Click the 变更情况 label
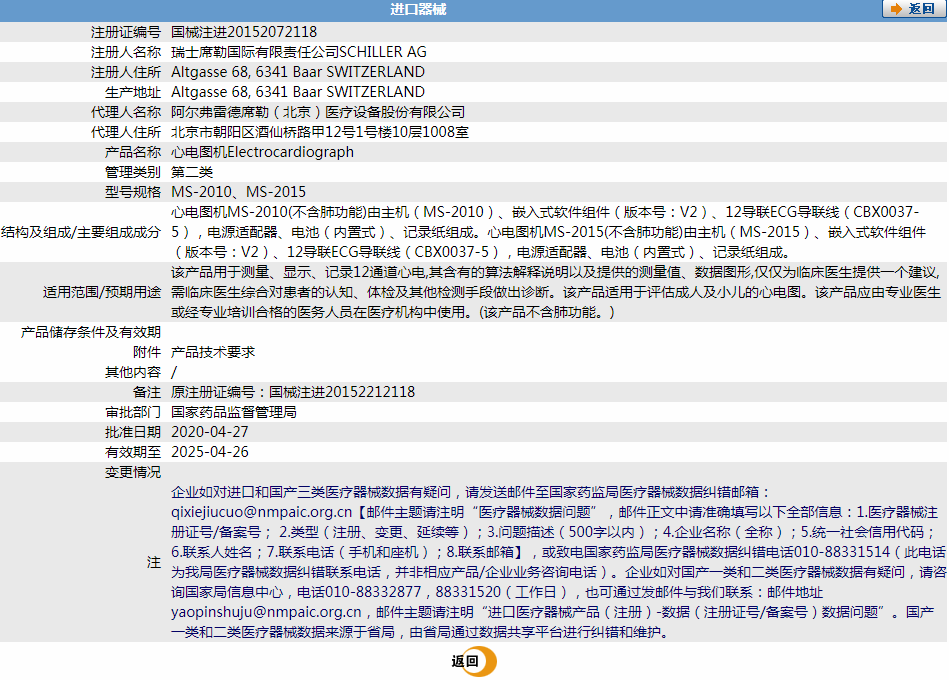949x680 pixels. pyautogui.click(x=133, y=472)
